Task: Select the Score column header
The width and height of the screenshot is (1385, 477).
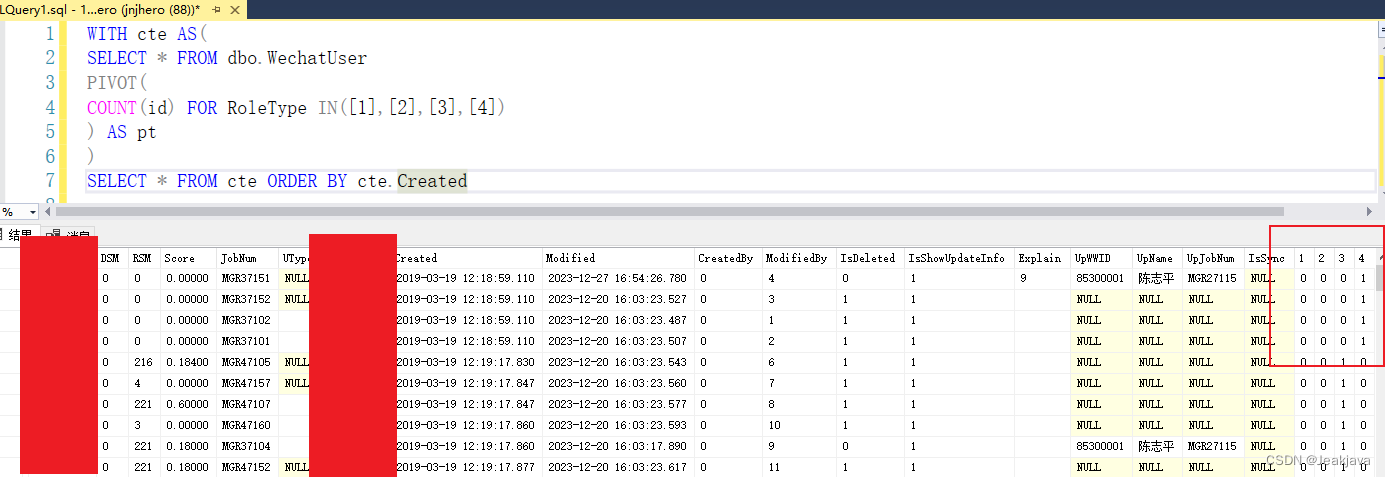Action: pos(188,258)
